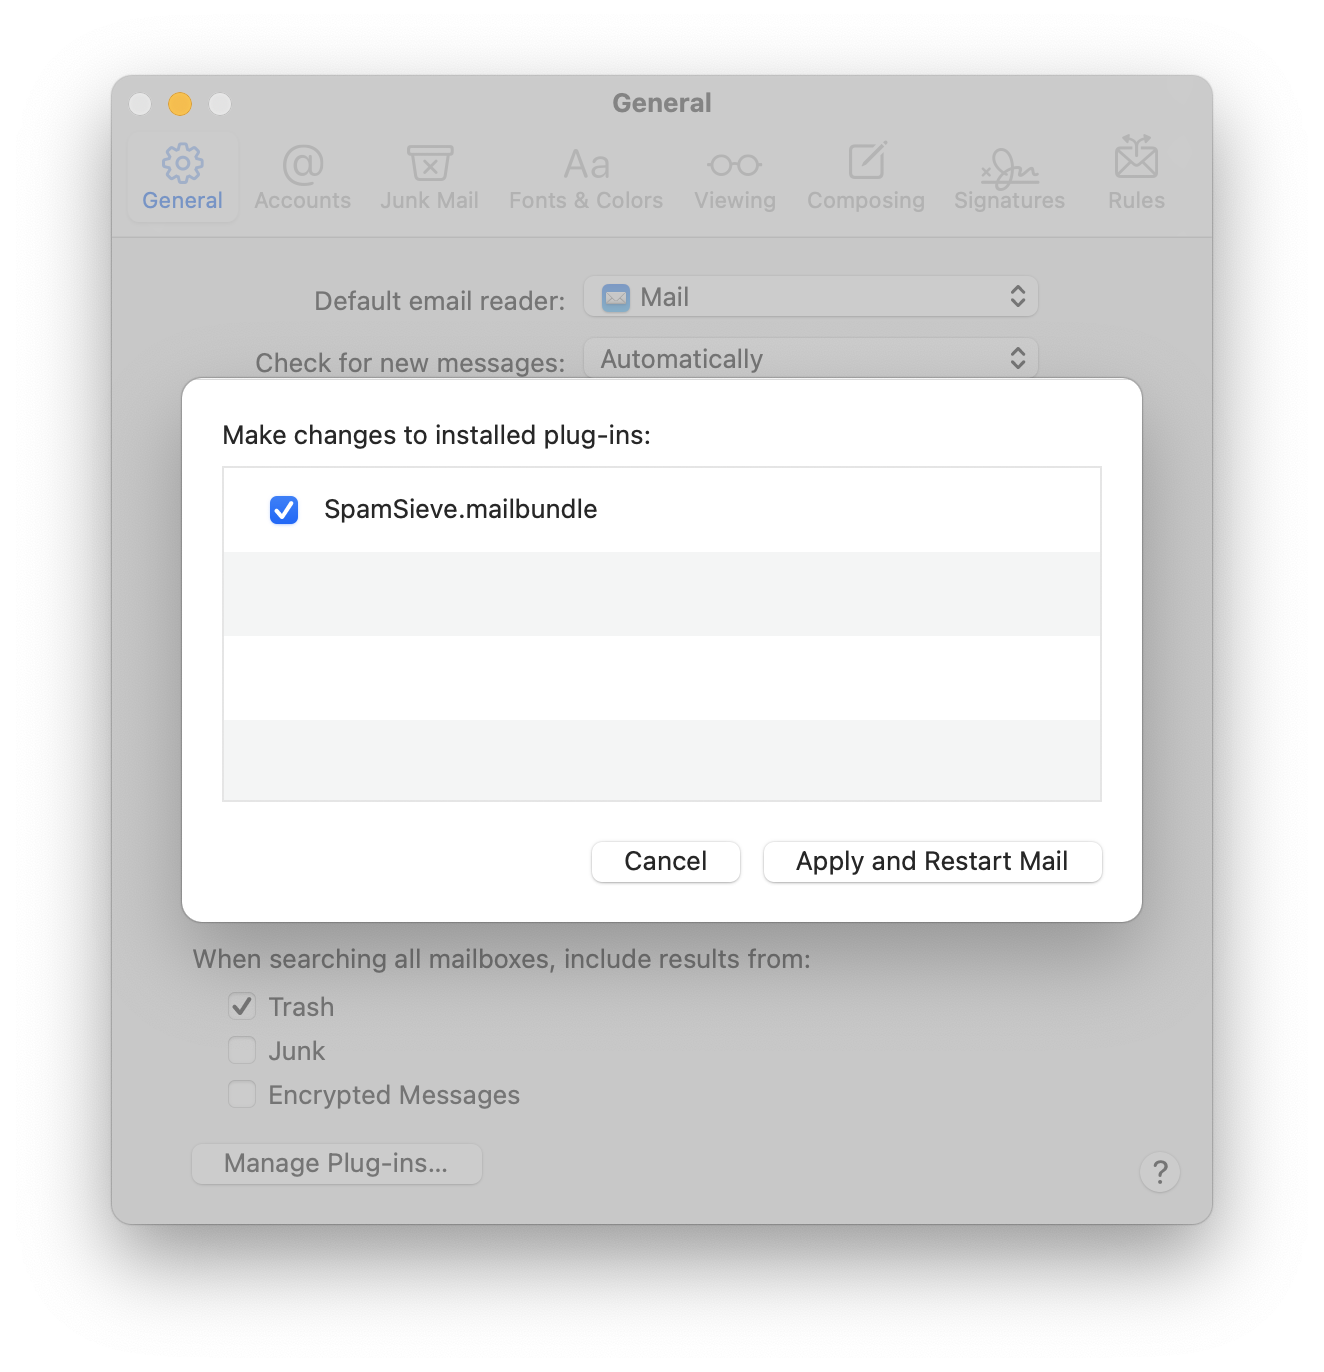The height and width of the screenshot is (1372, 1324).
Task: Change Check for new messages frequency
Action: (810, 358)
